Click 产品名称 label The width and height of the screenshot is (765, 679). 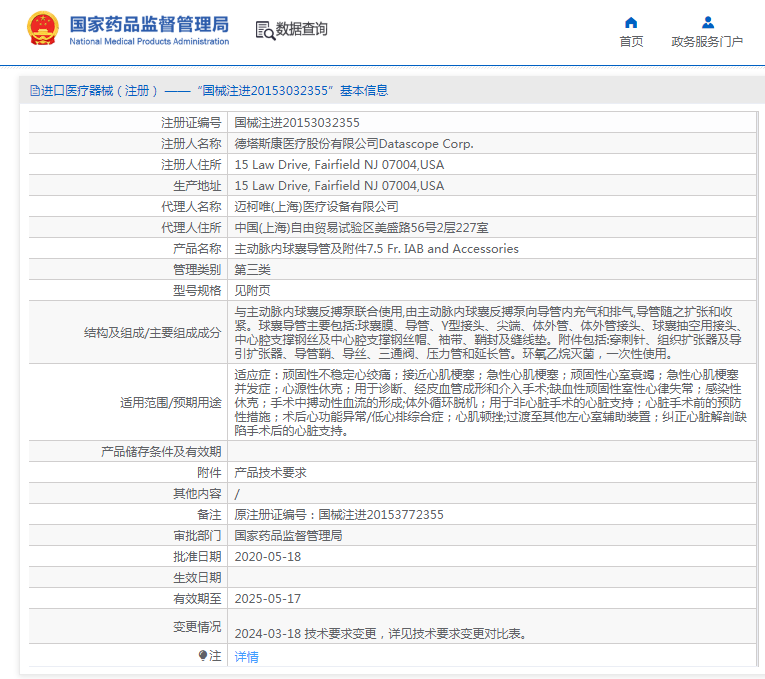[x=197, y=249]
